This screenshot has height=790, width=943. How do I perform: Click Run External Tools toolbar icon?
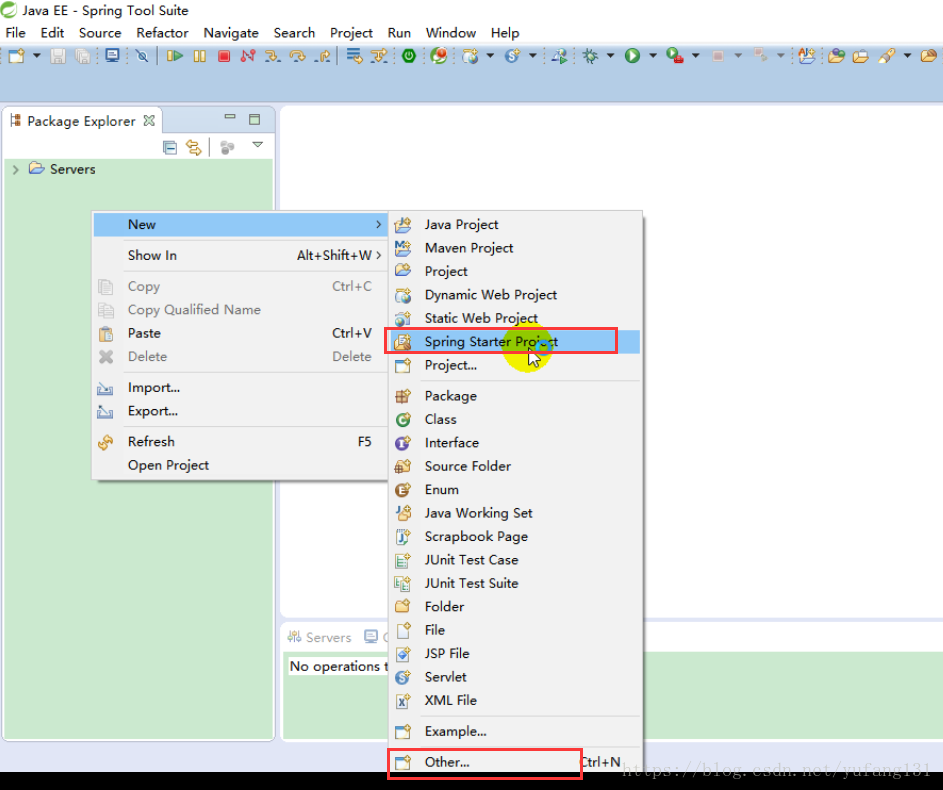(x=675, y=56)
